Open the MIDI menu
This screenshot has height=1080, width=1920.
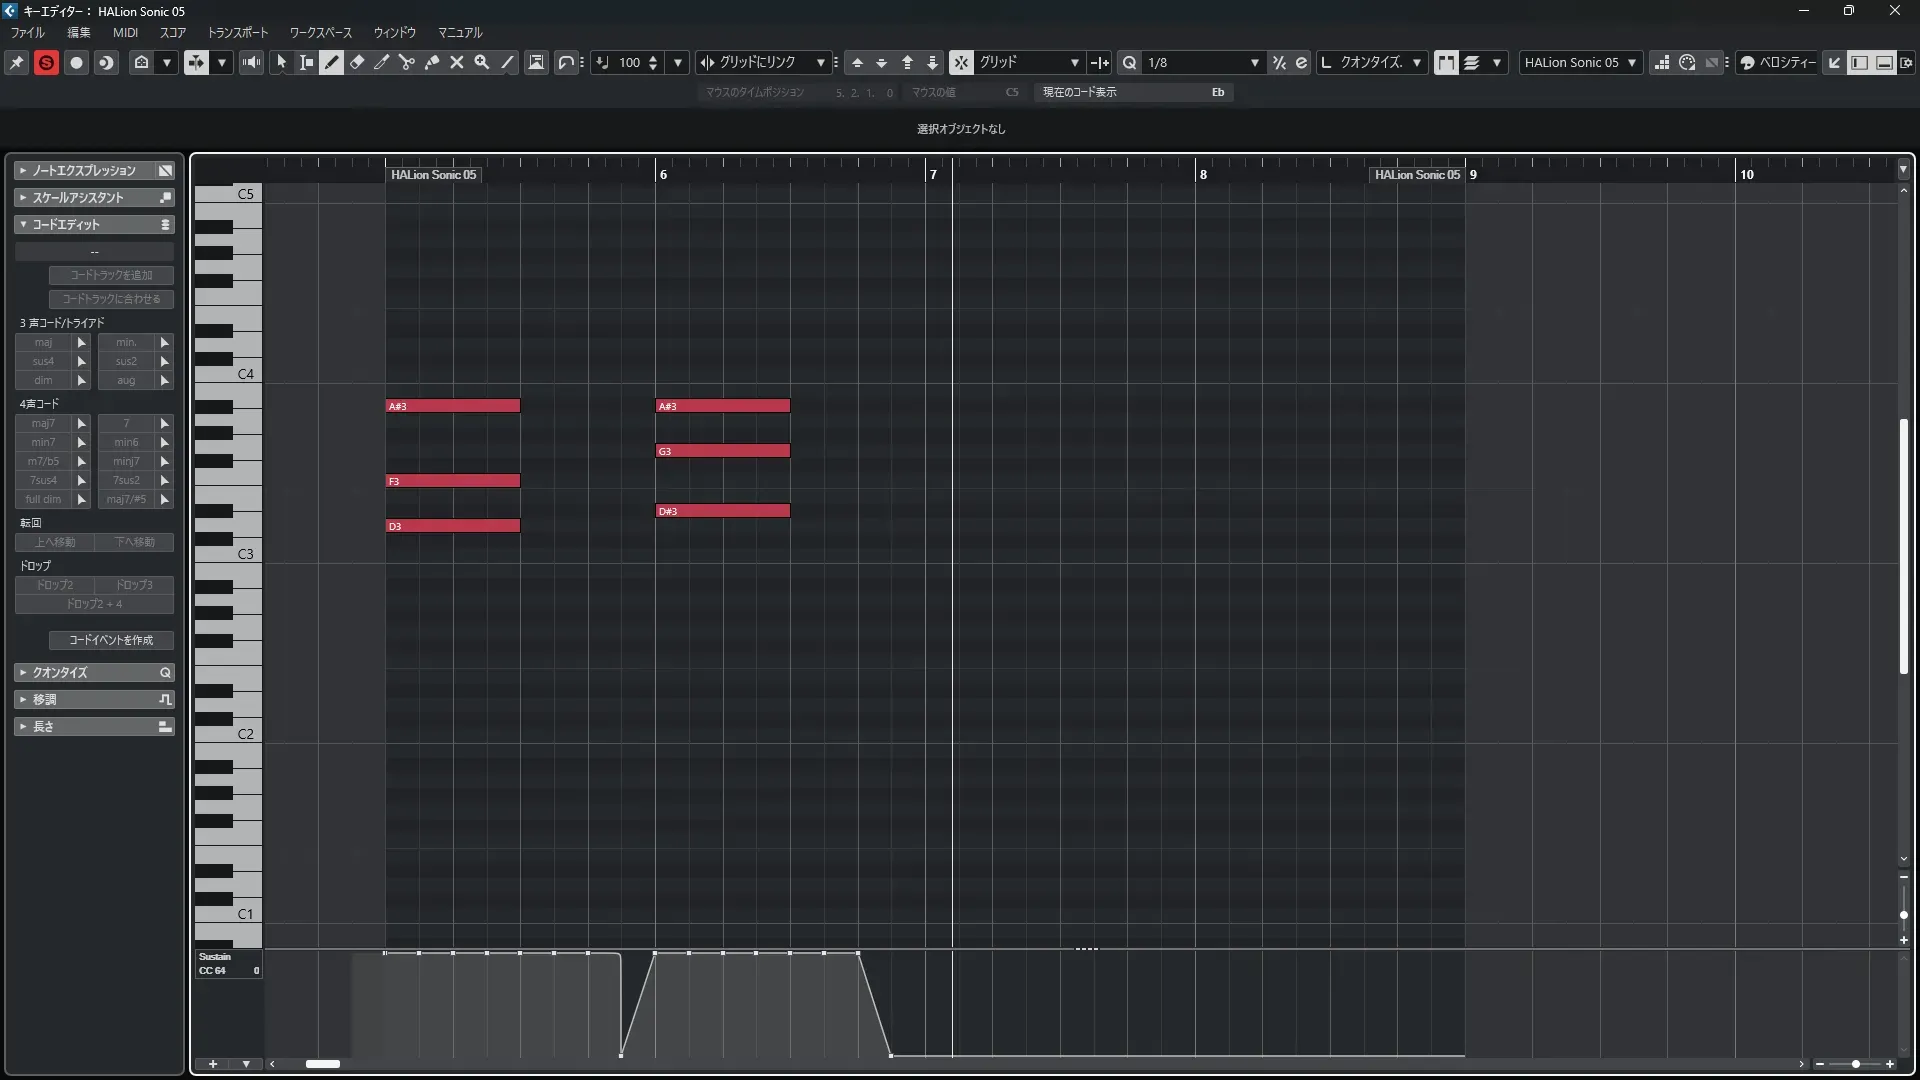tap(125, 32)
